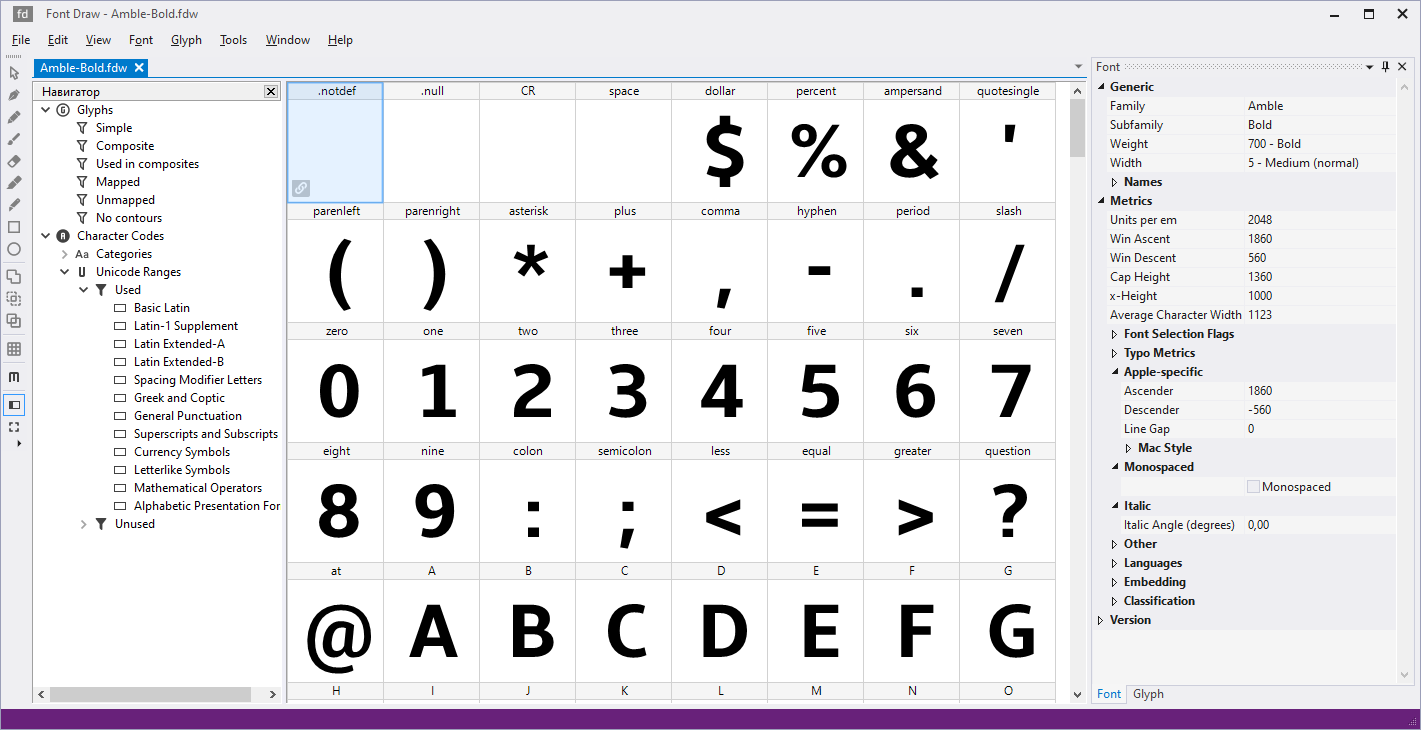Close the Amble-Bold.fdw document tab
This screenshot has width=1421, height=730.
coord(139,68)
